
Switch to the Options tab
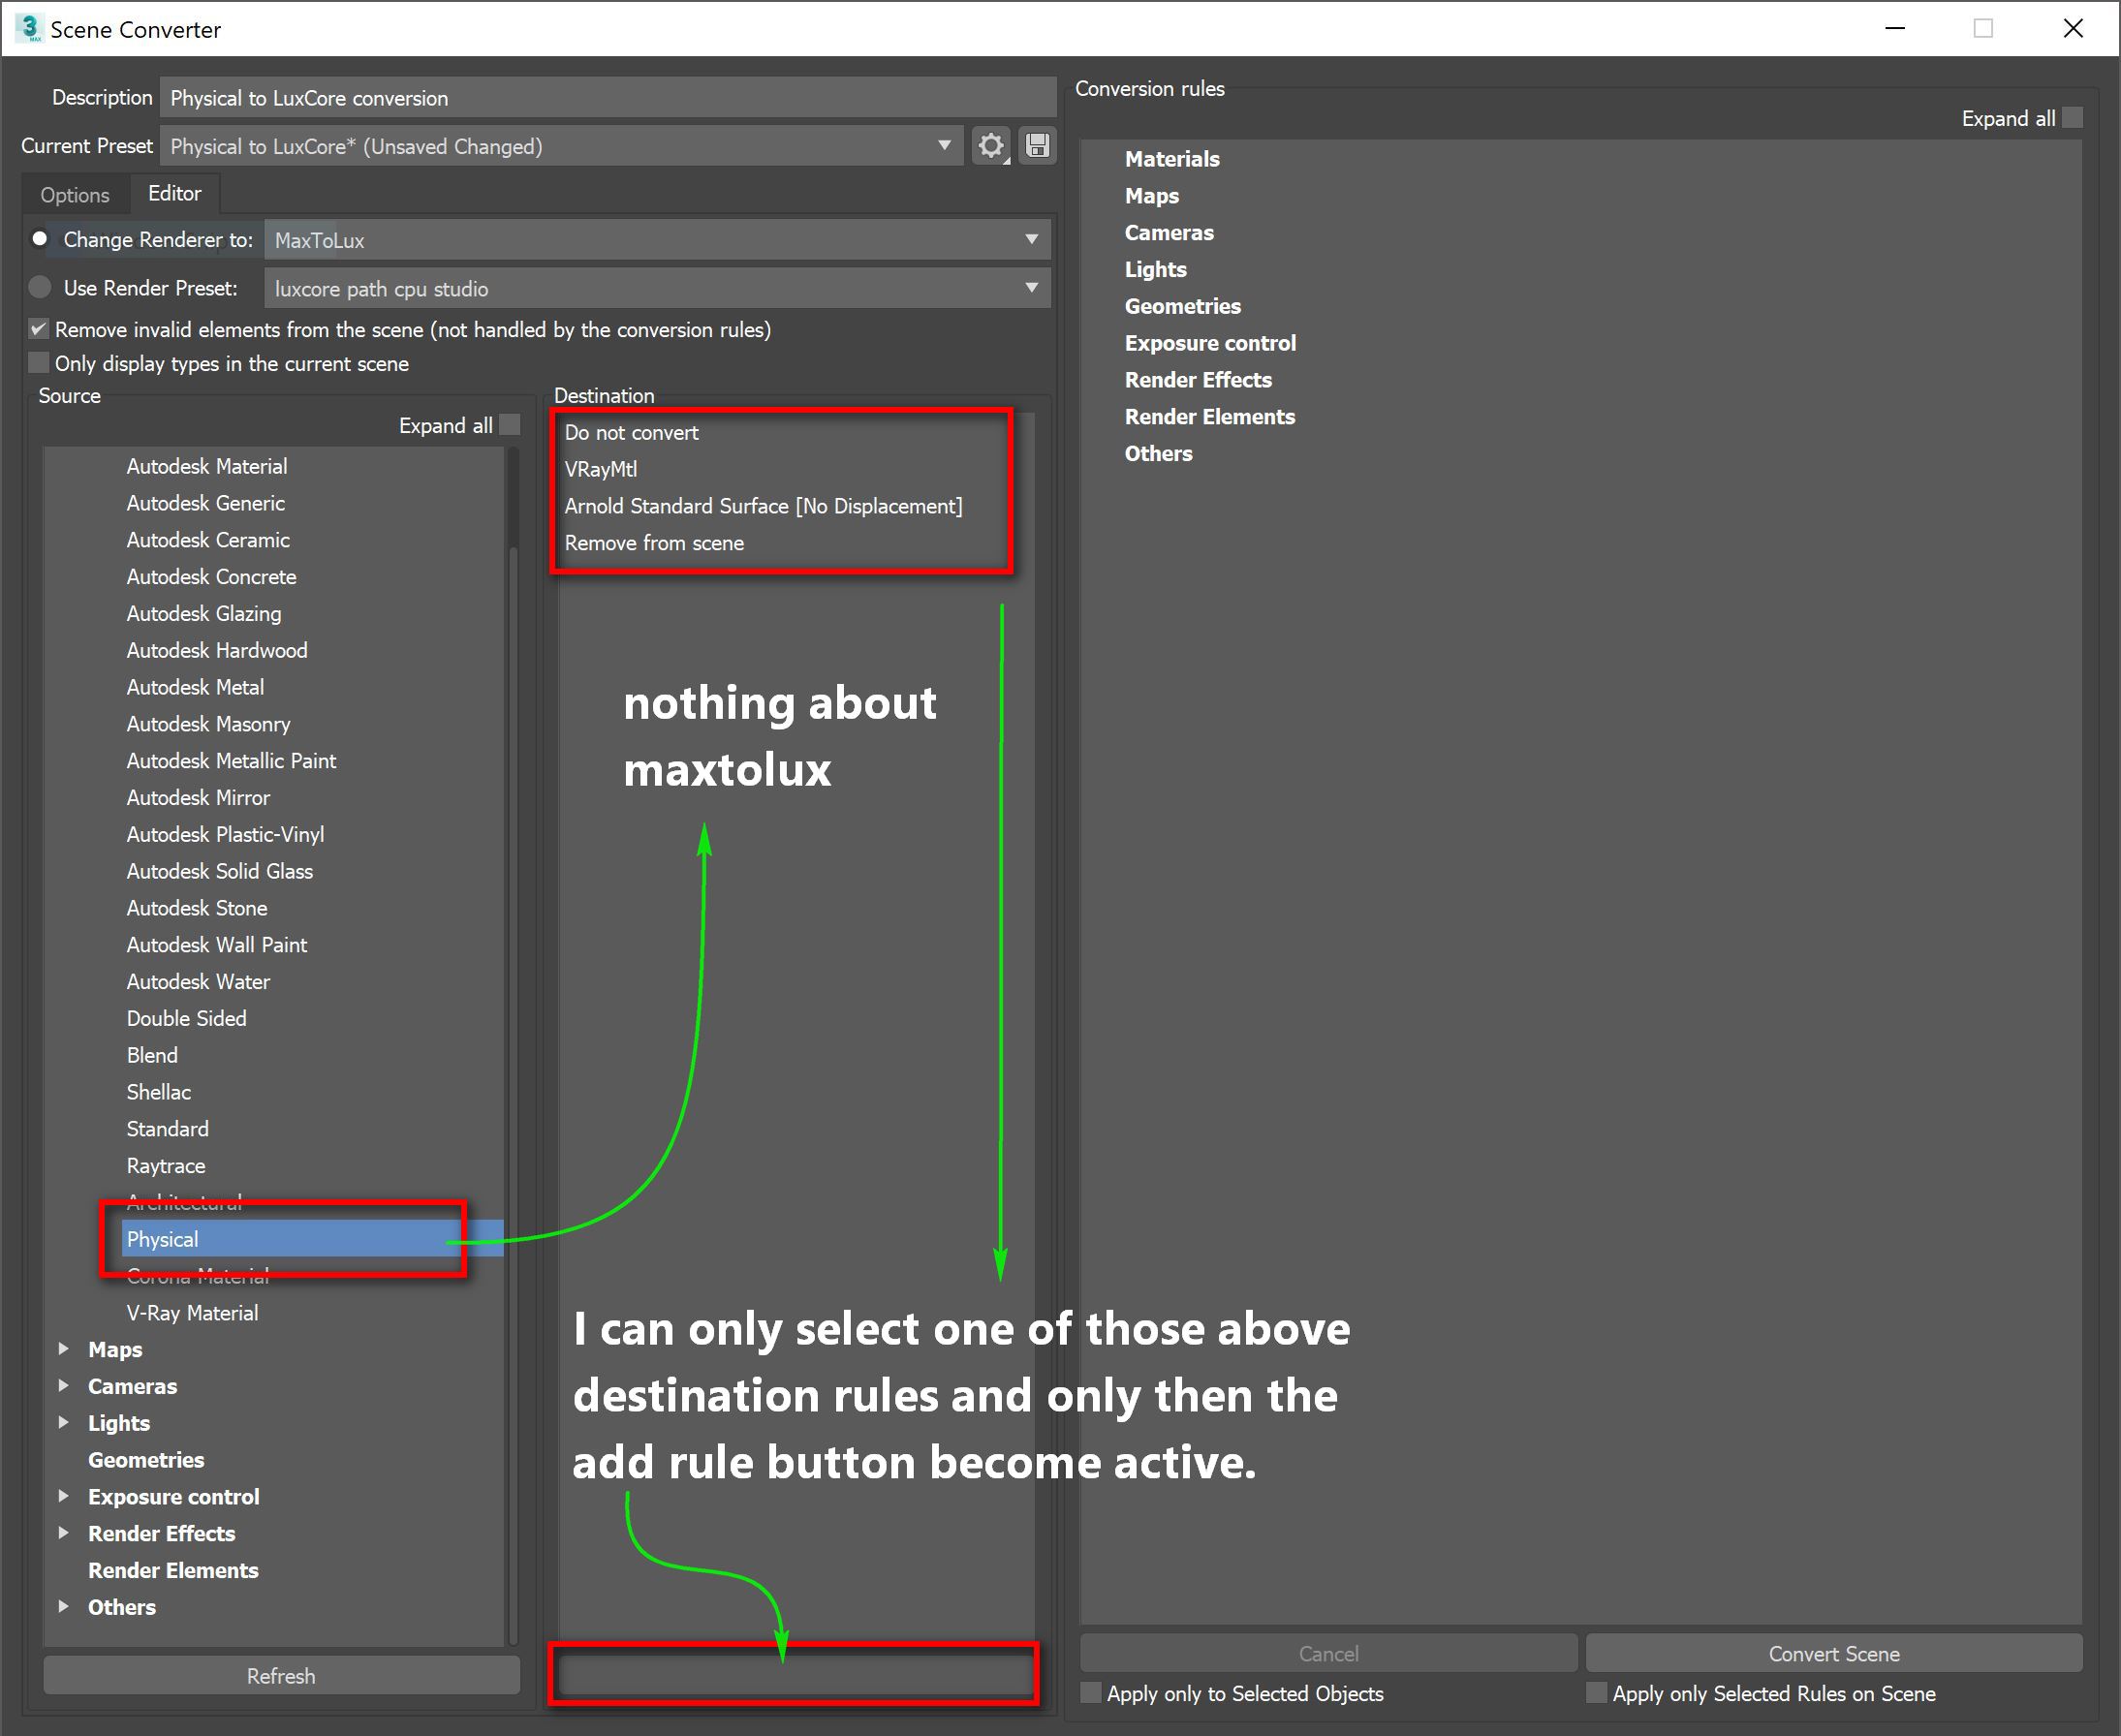[x=75, y=195]
